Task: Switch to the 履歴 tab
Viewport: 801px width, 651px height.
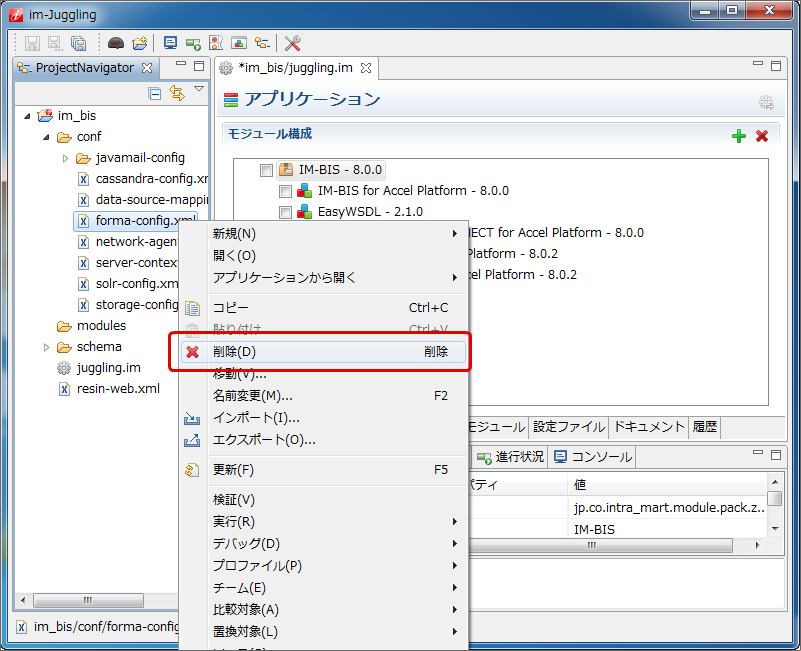Action: (x=704, y=427)
